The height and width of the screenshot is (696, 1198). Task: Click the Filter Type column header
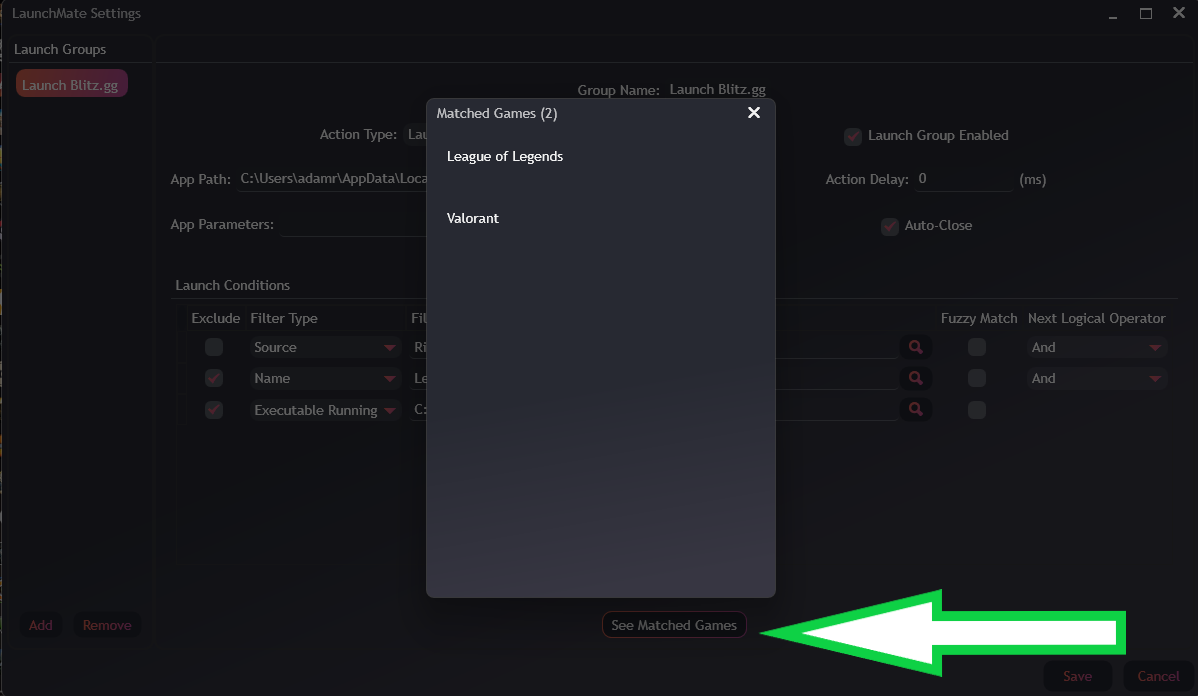coord(283,319)
